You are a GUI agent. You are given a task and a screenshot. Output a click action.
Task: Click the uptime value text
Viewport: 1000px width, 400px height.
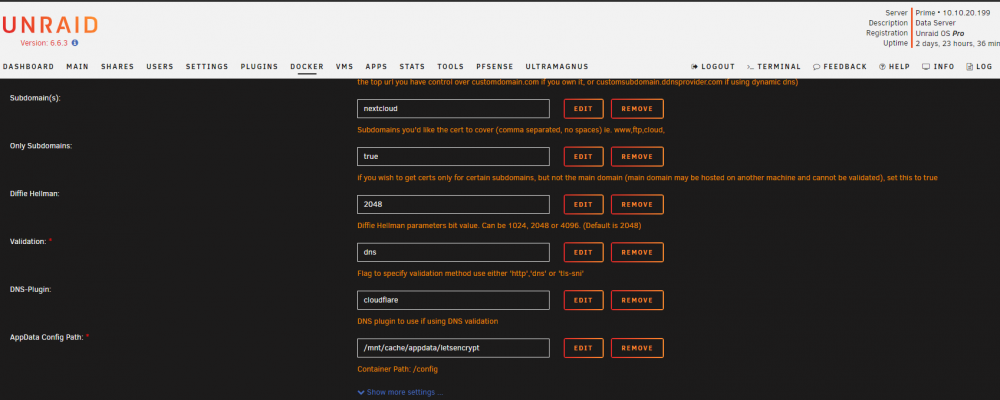(x=957, y=43)
